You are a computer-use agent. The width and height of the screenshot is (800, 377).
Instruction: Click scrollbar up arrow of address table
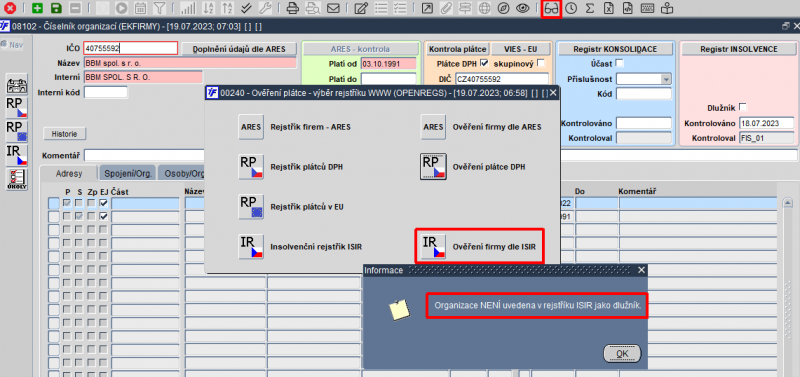coord(786,204)
